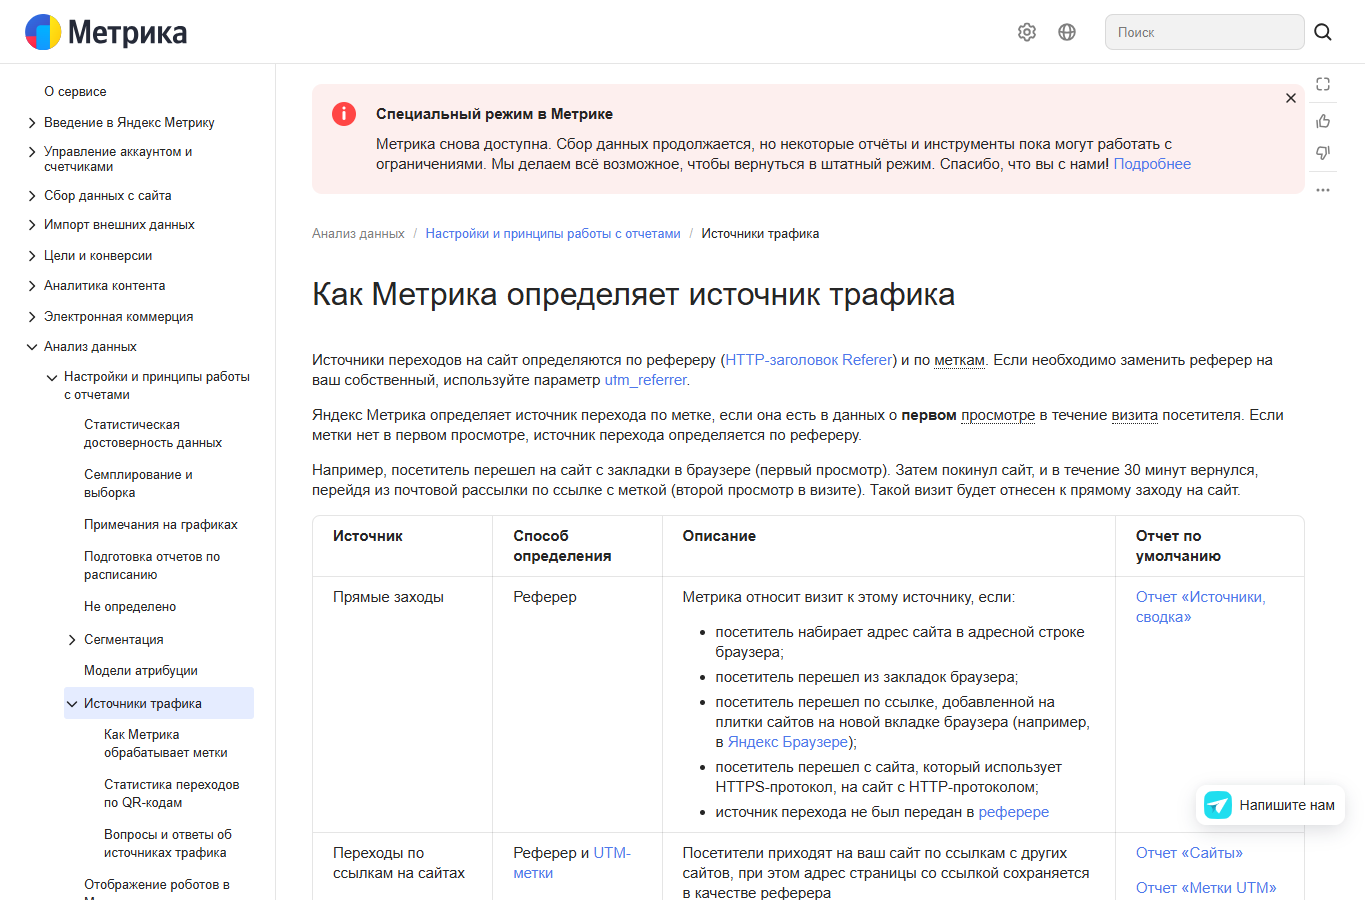Open Примечания на графиках page

(161, 525)
